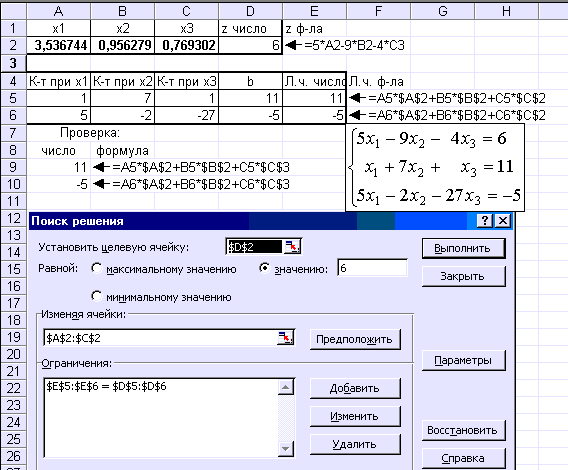Select column F header
Viewport: 568px width, 470px height.
point(379,11)
